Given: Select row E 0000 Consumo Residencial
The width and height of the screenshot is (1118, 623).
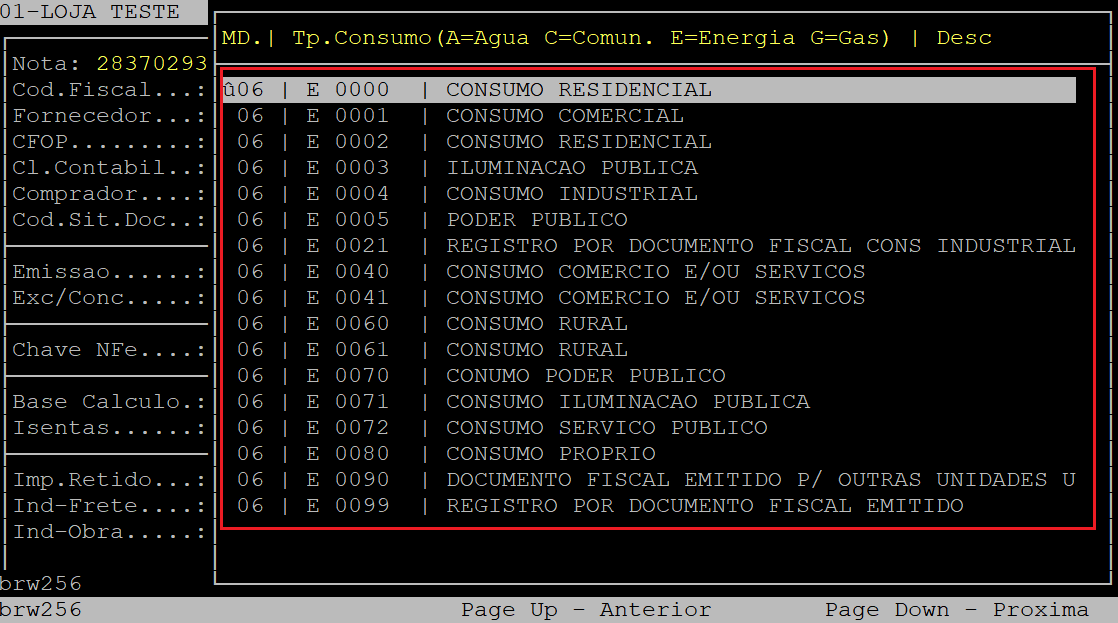Looking at the screenshot, I should click(578, 90).
